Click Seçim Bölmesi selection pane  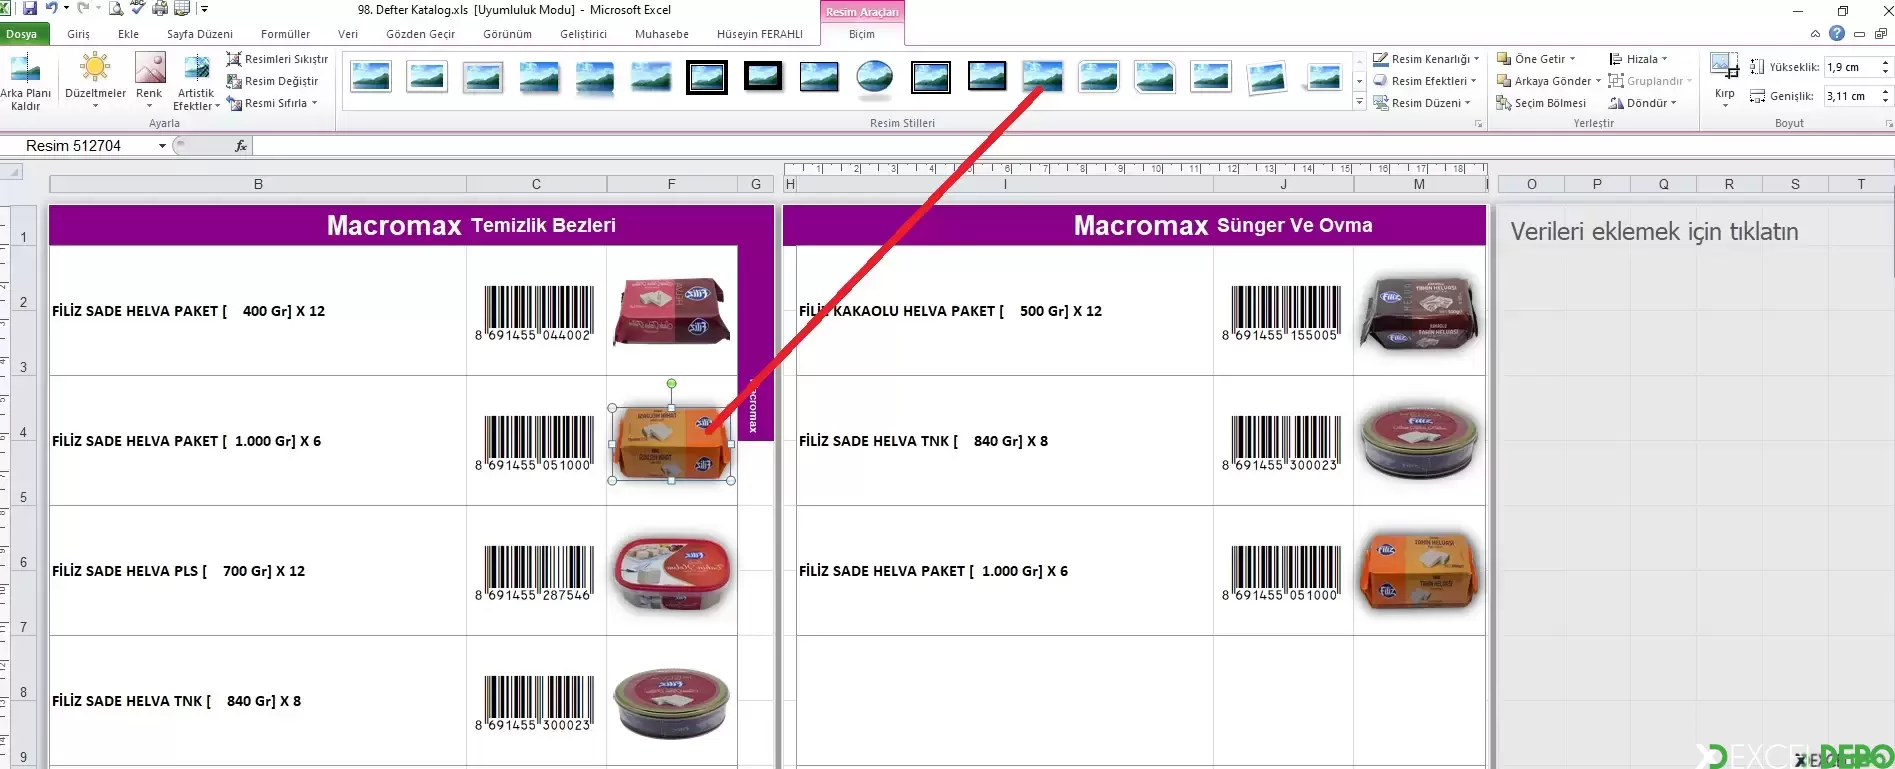click(x=1541, y=103)
